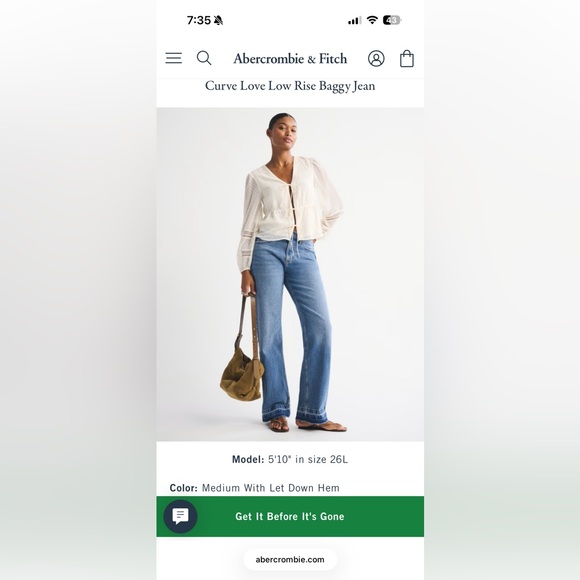Viewport: 580px width, 580px height.
Task: Tap the abercrombie.com address pill
Action: 290,560
